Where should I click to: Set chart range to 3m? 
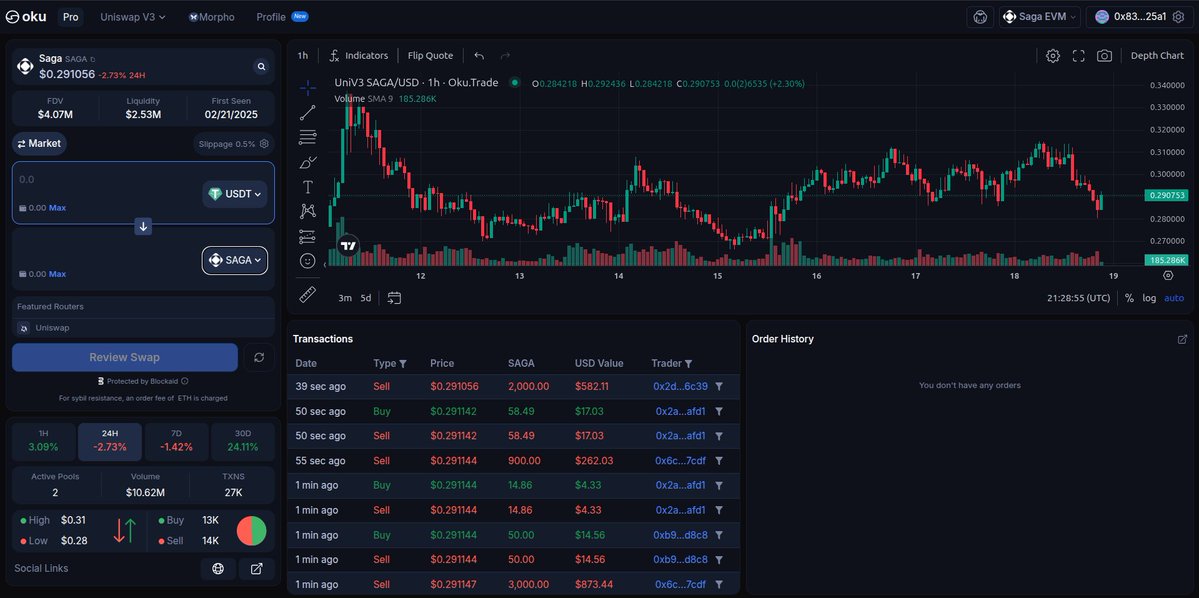click(345, 298)
